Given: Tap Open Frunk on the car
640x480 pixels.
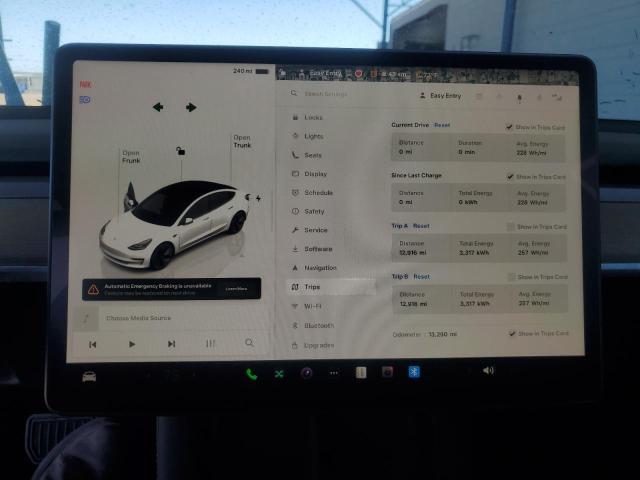Looking at the screenshot, I should pos(131,157).
